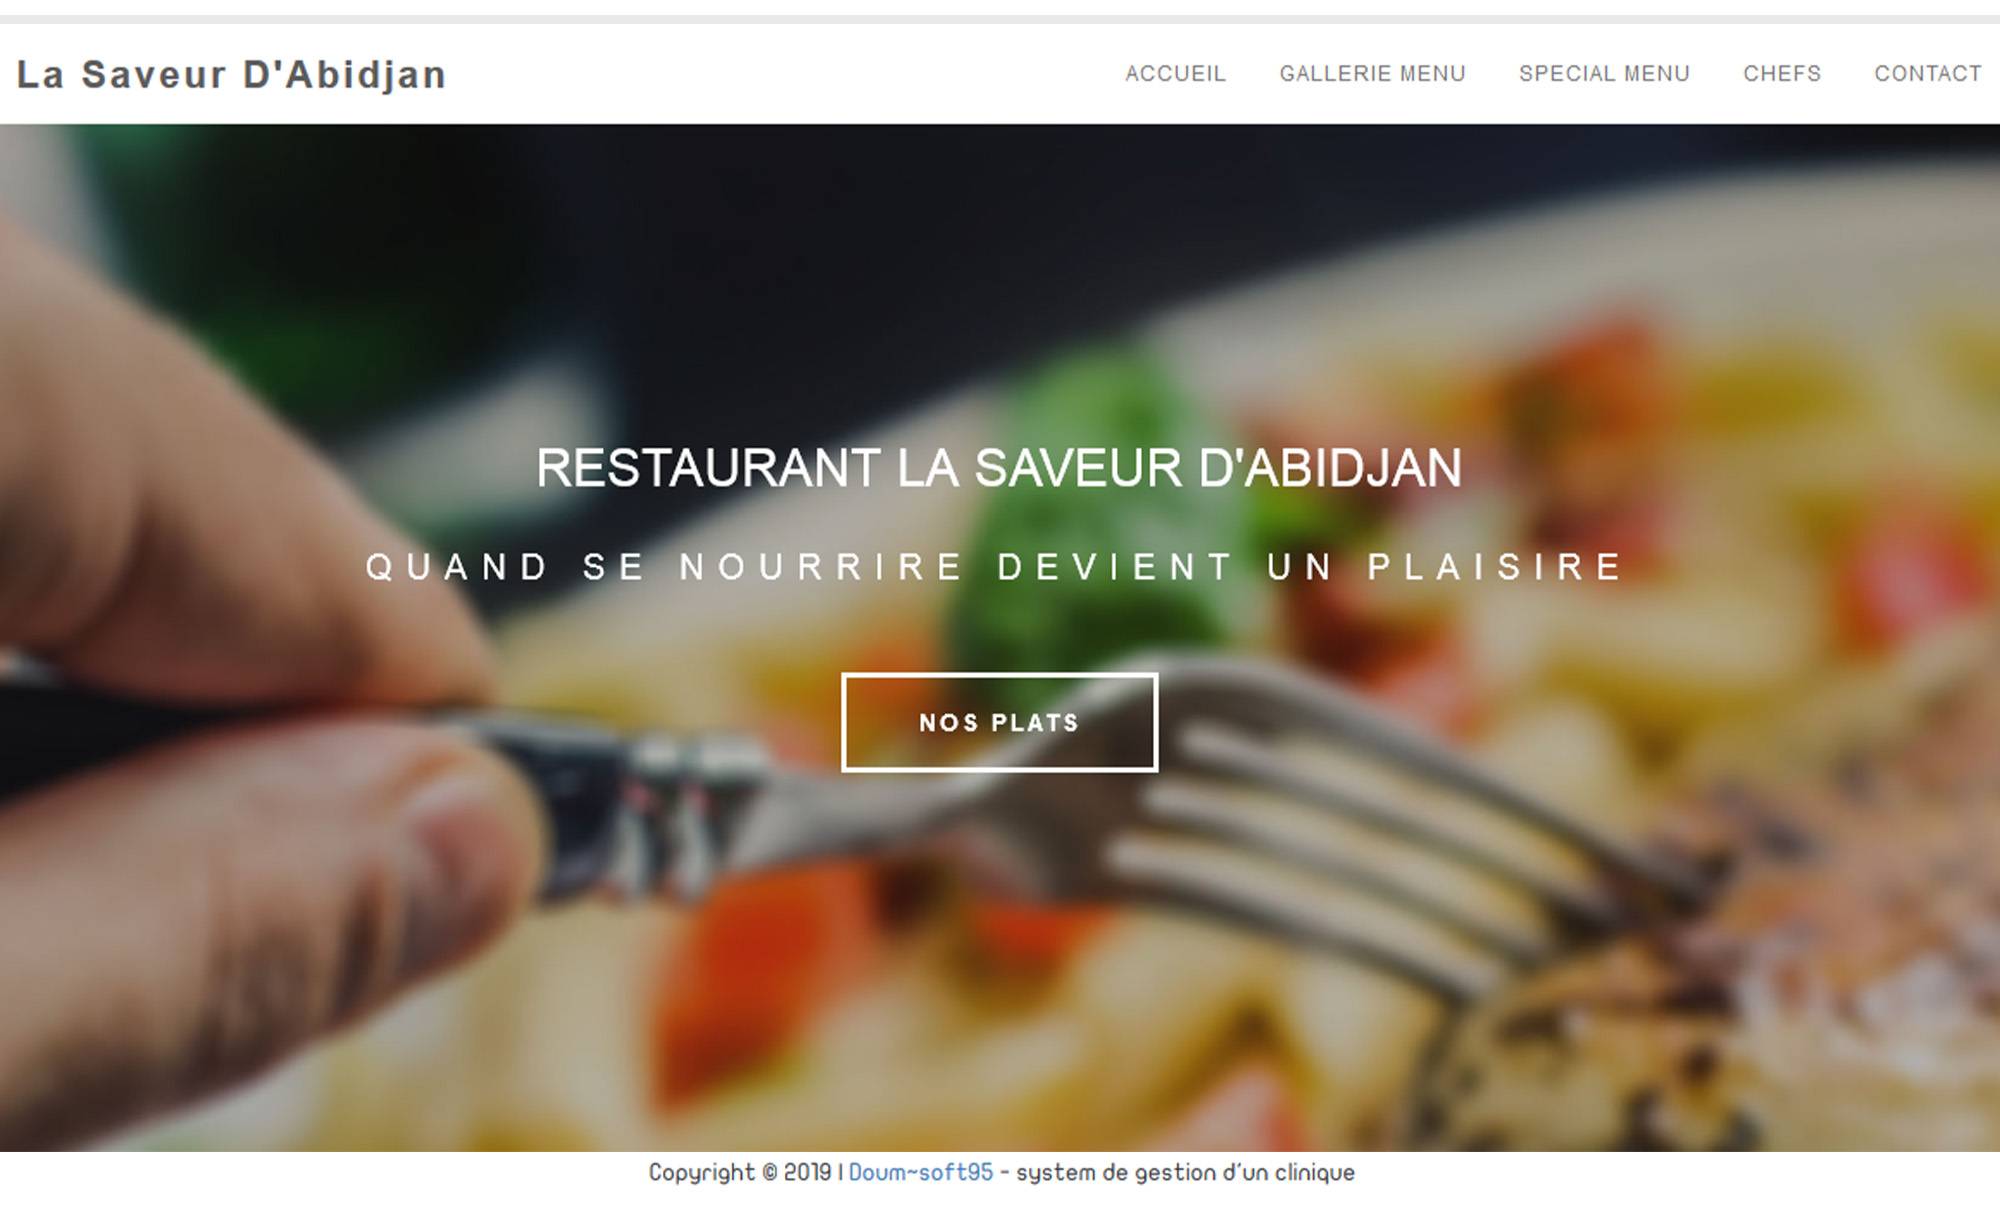The image size is (2000, 1224).
Task: Click the Copyright word in the footer
Action: tap(702, 1172)
